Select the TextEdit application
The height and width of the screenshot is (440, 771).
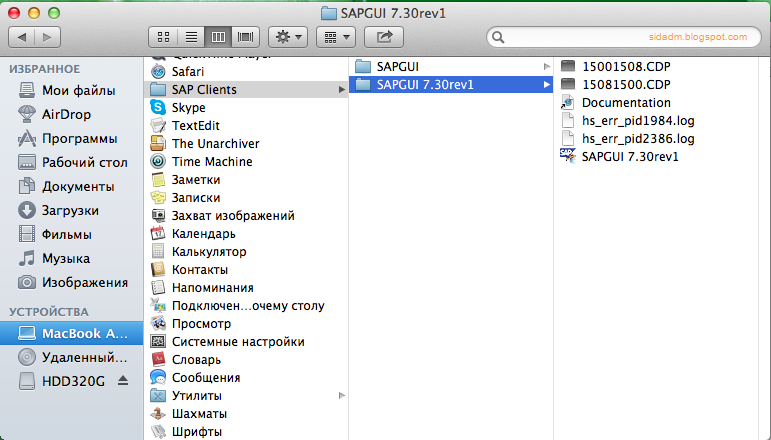pyautogui.click(x=246, y=126)
